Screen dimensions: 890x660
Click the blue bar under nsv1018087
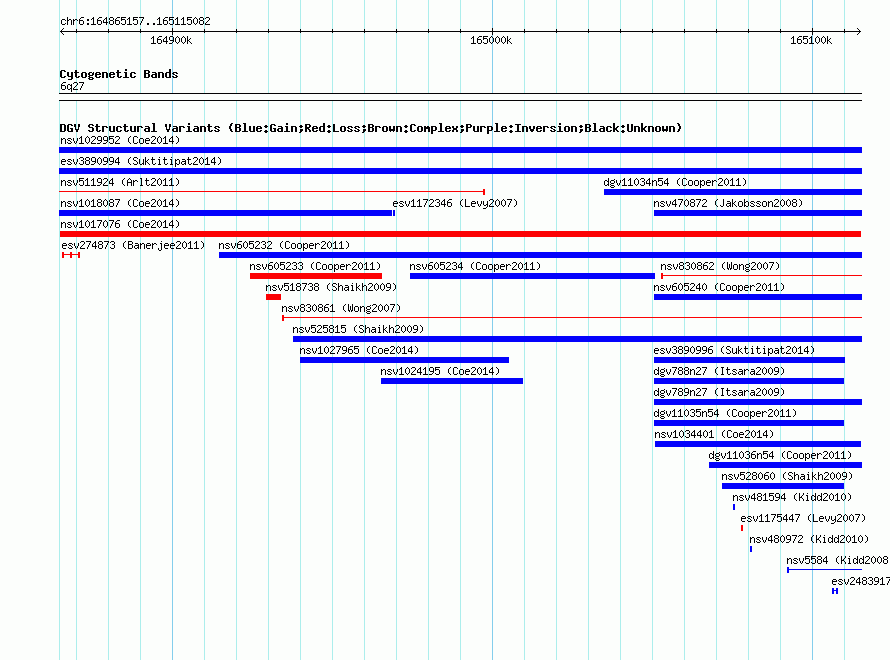[226, 213]
